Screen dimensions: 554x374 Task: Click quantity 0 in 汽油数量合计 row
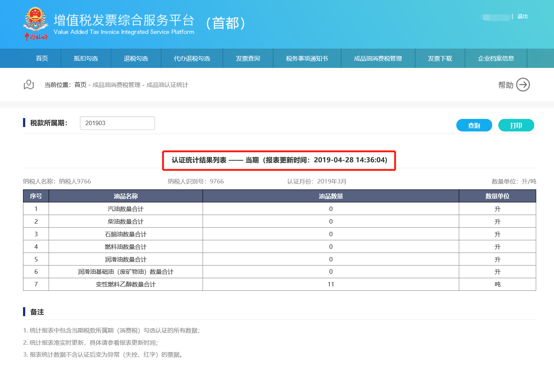331,209
